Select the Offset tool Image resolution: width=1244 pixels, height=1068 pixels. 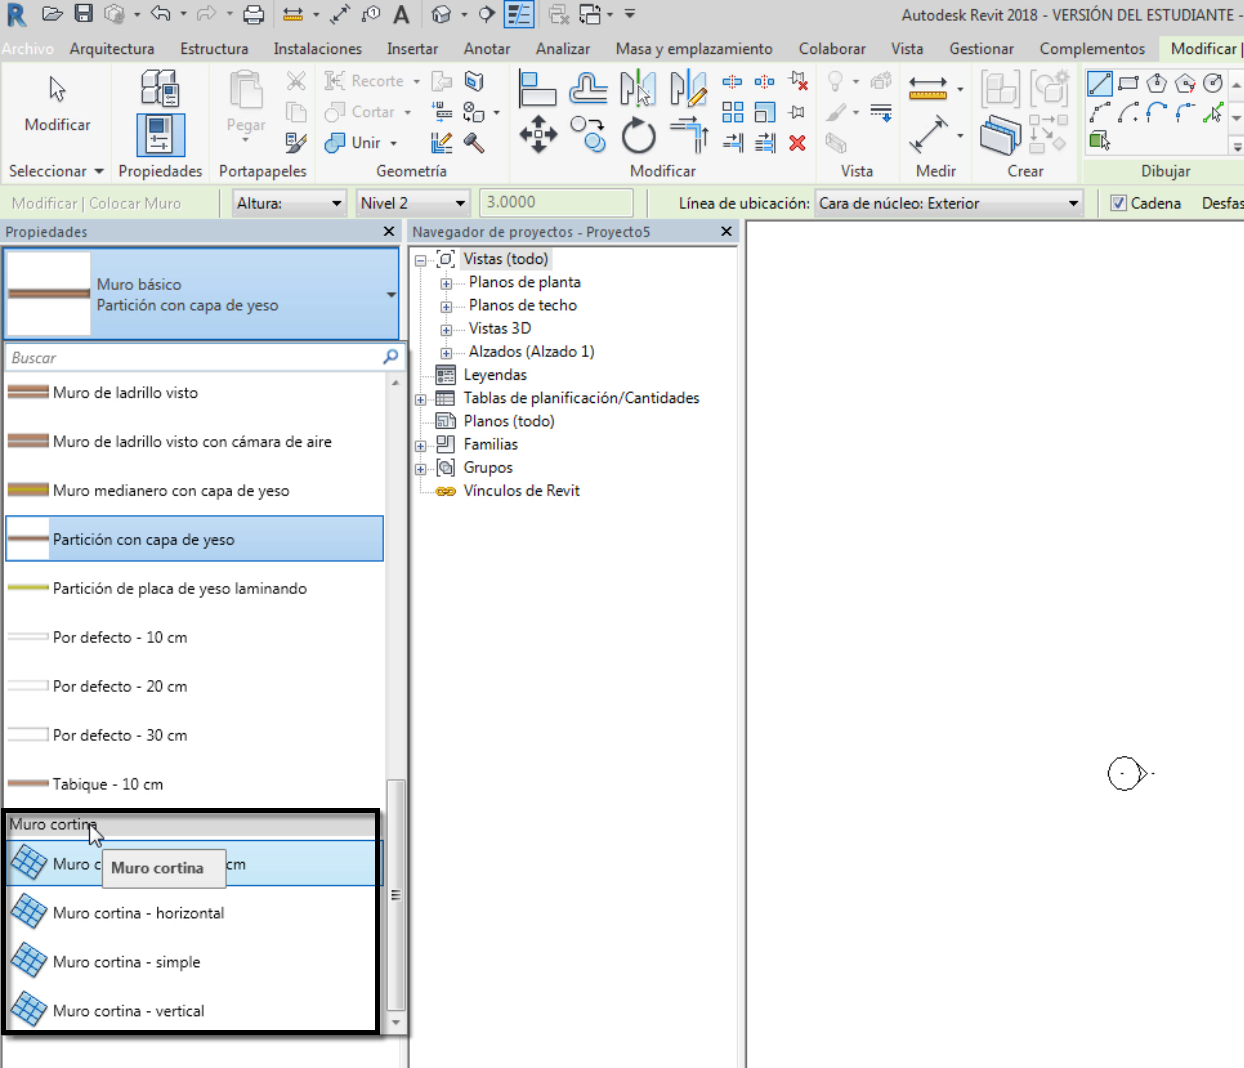coord(588,89)
